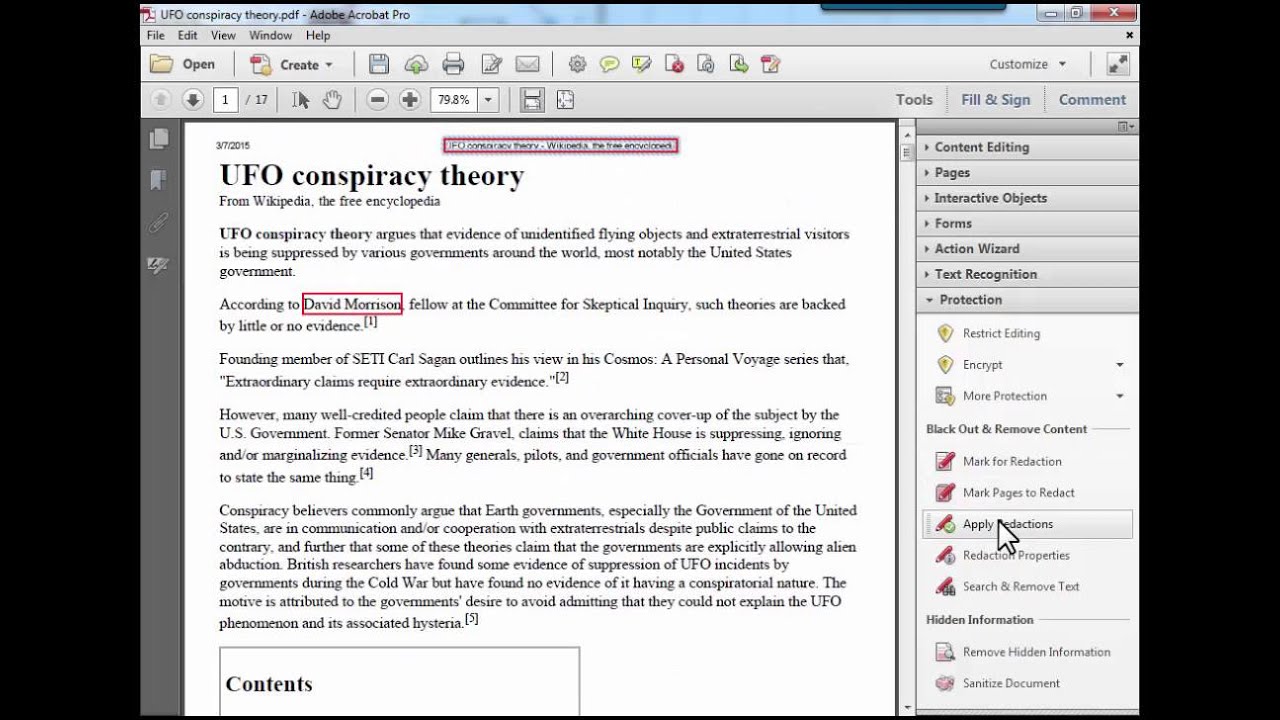This screenshot has height=720, width=1280.
Task: Click the edit/sign document icon
Action: point(491,64)
